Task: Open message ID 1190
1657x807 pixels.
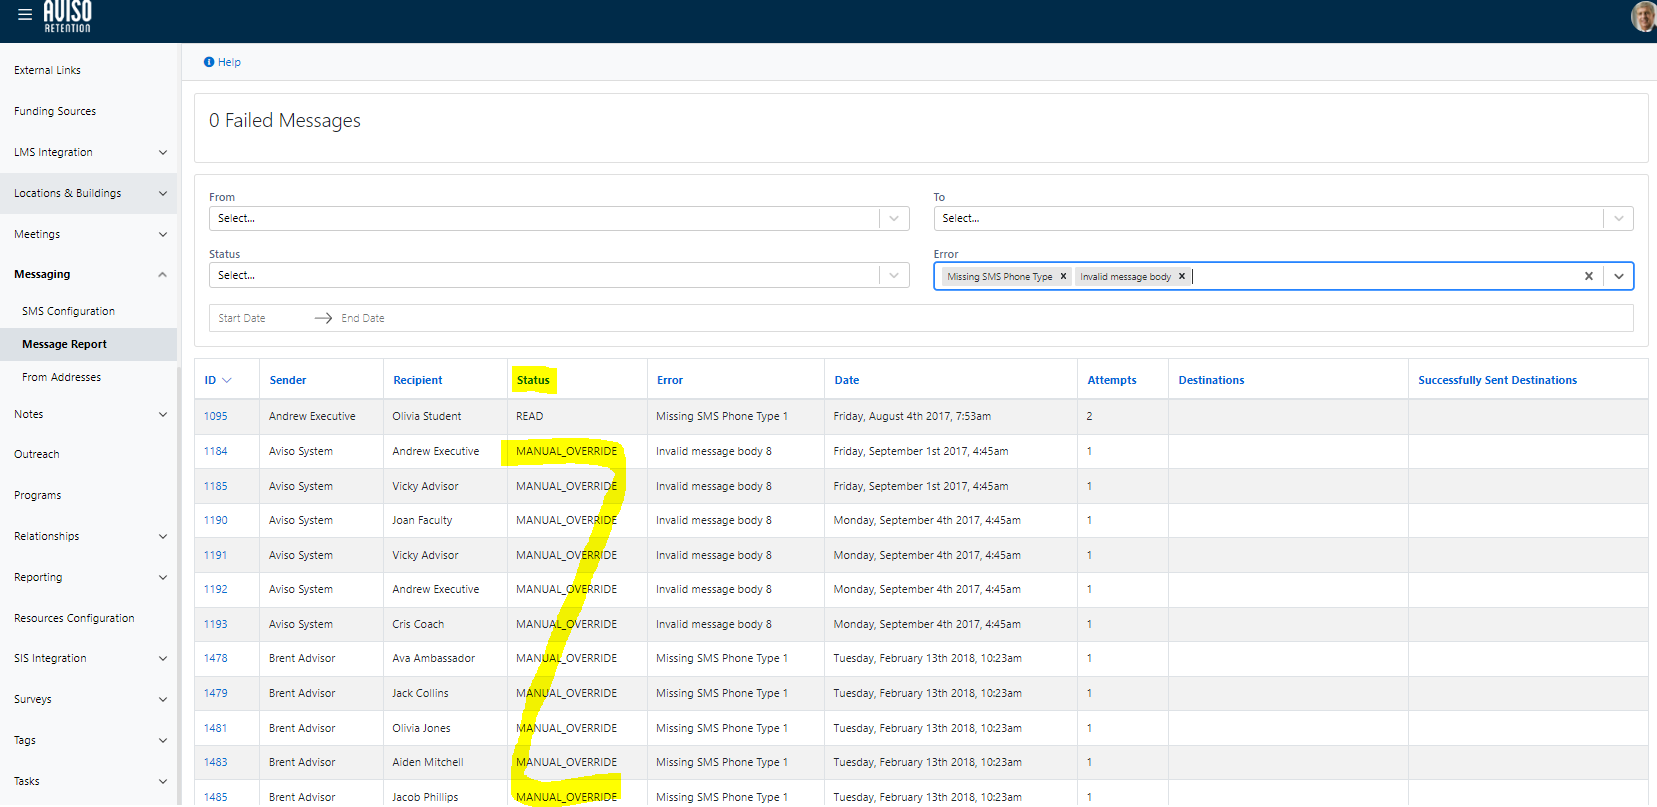Action: [216, 520]
